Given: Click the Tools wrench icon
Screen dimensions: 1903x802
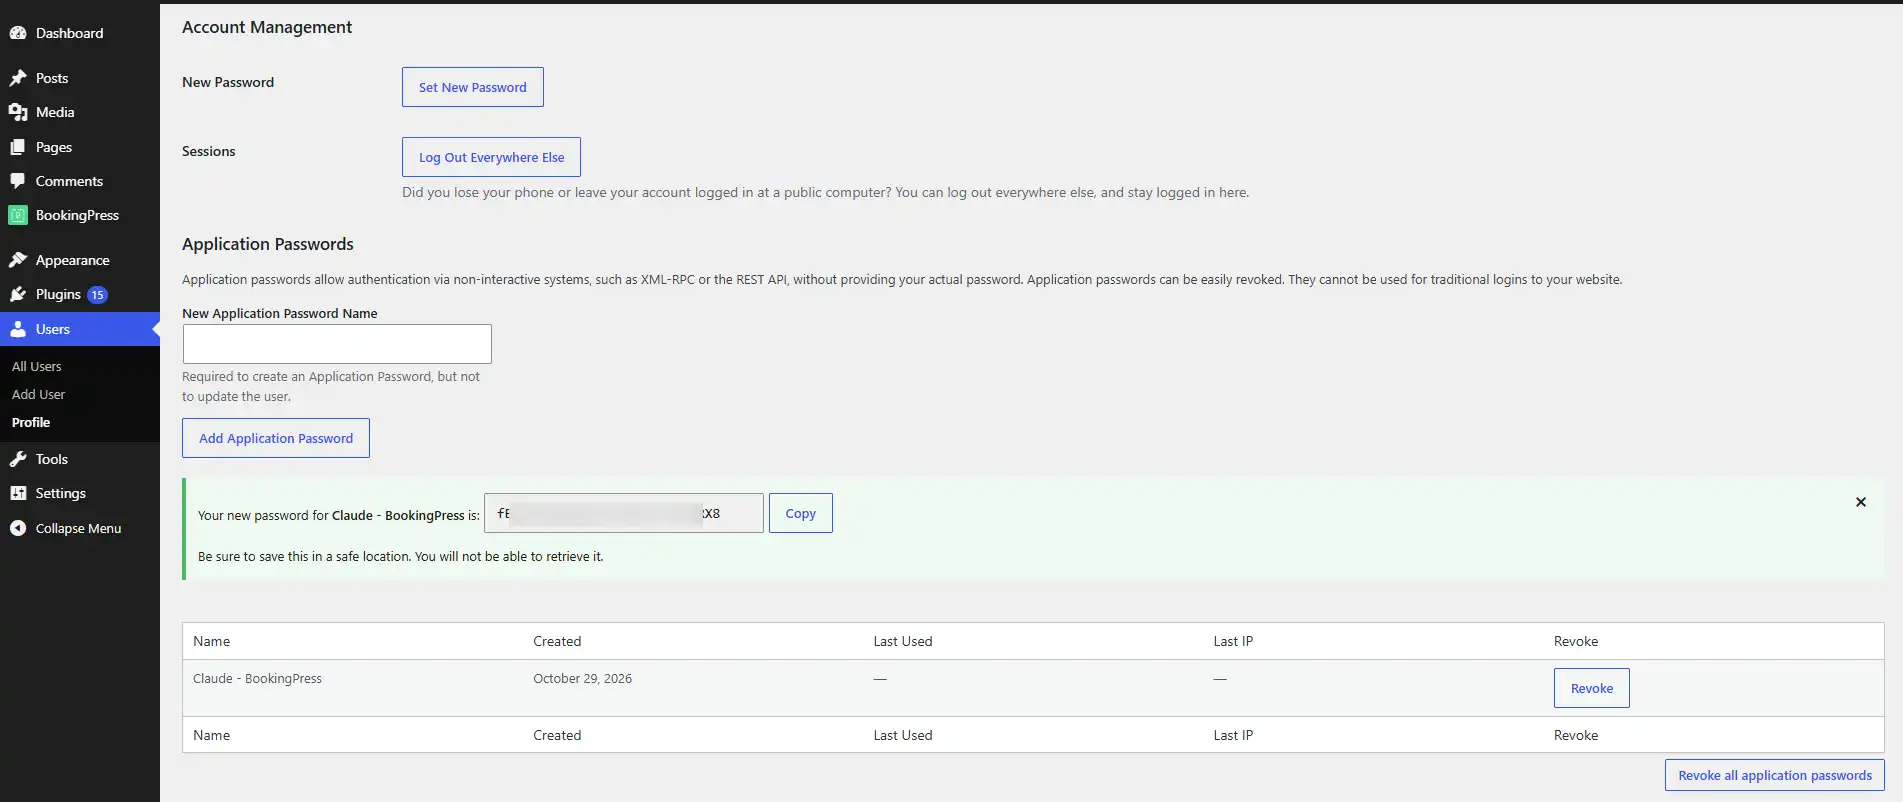Looking at the screenshot, I should click(17, 459).
